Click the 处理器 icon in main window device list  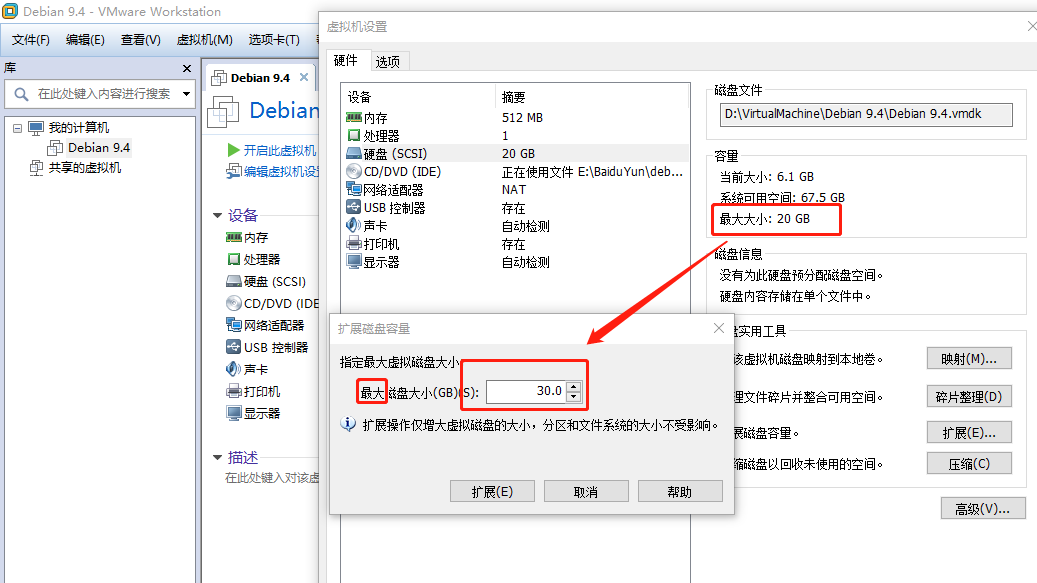pos(233,258)
